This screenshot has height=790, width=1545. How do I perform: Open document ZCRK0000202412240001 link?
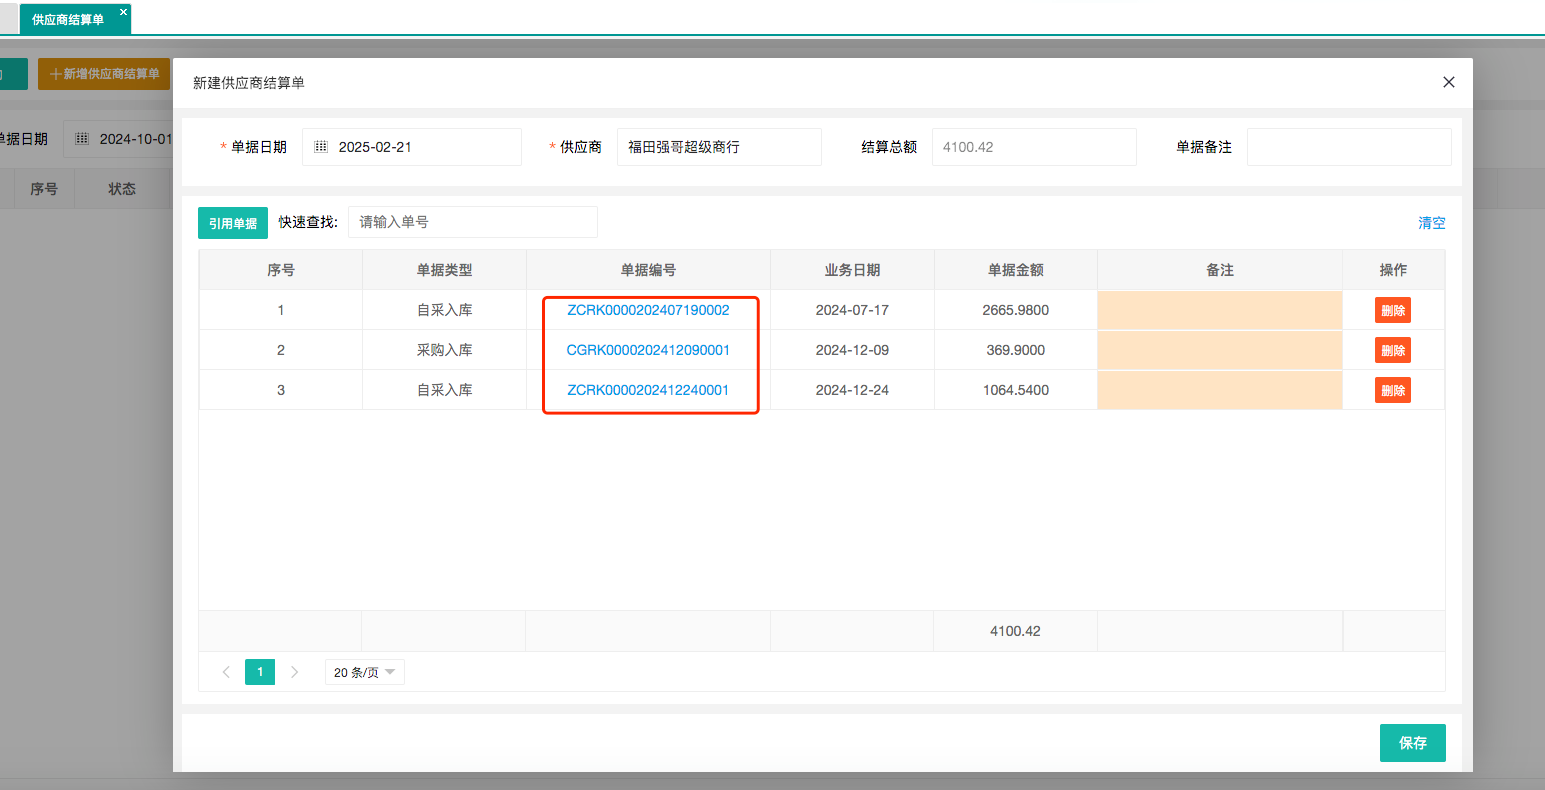(648, 390)
